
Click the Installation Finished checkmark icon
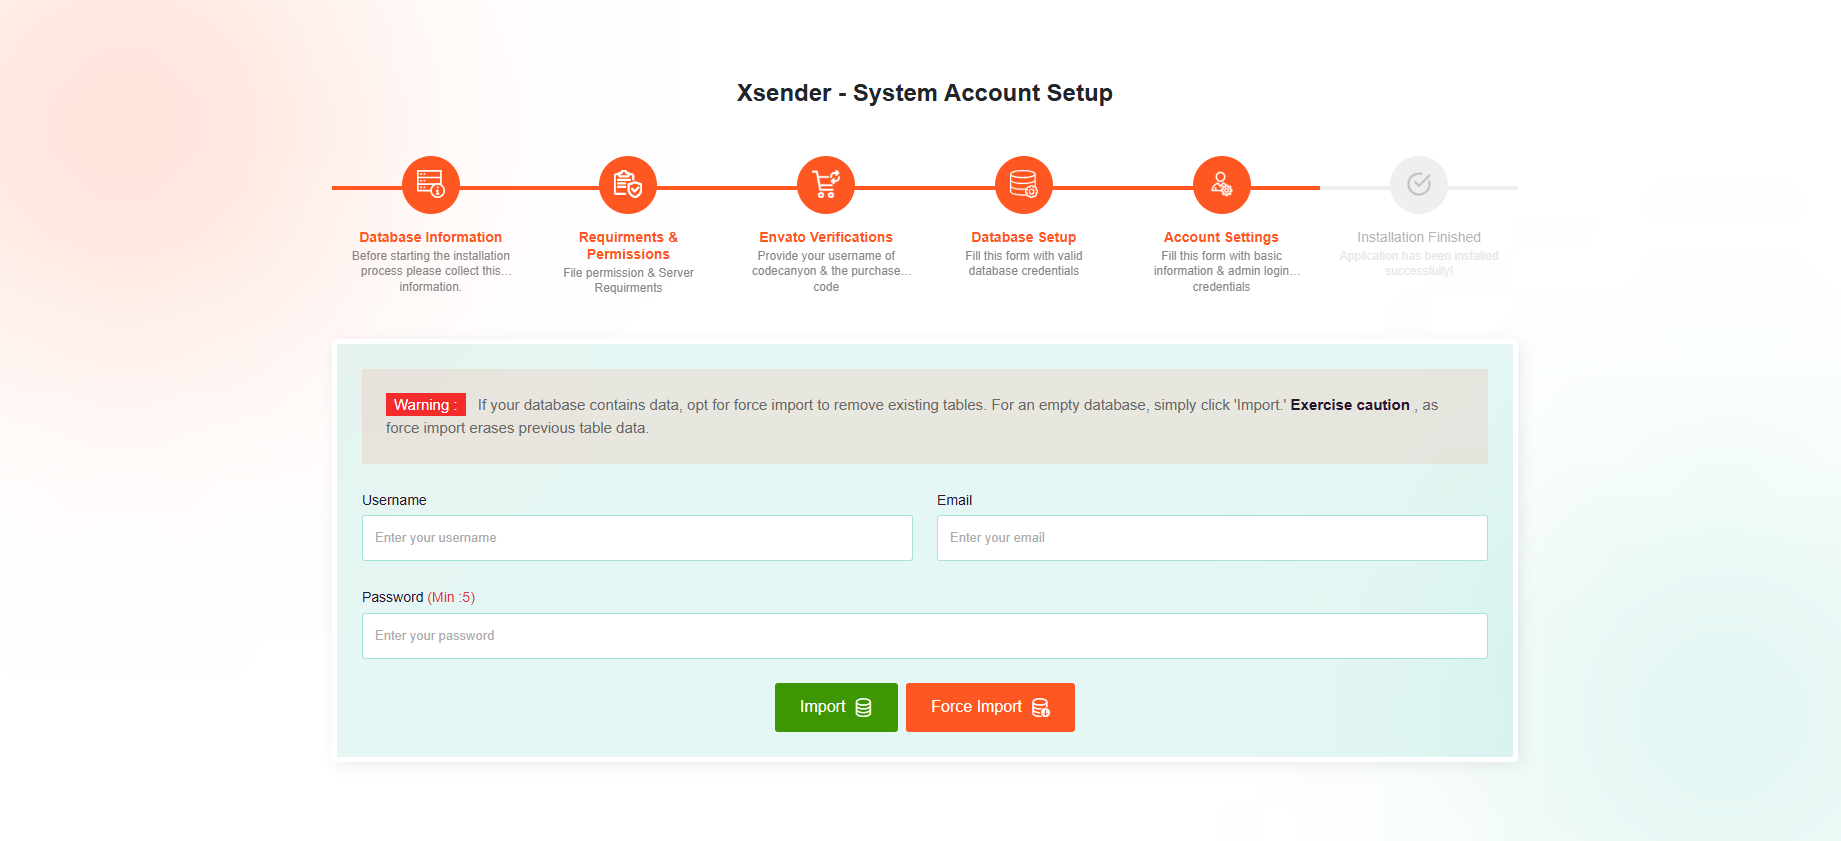[x=1418, y=185]
